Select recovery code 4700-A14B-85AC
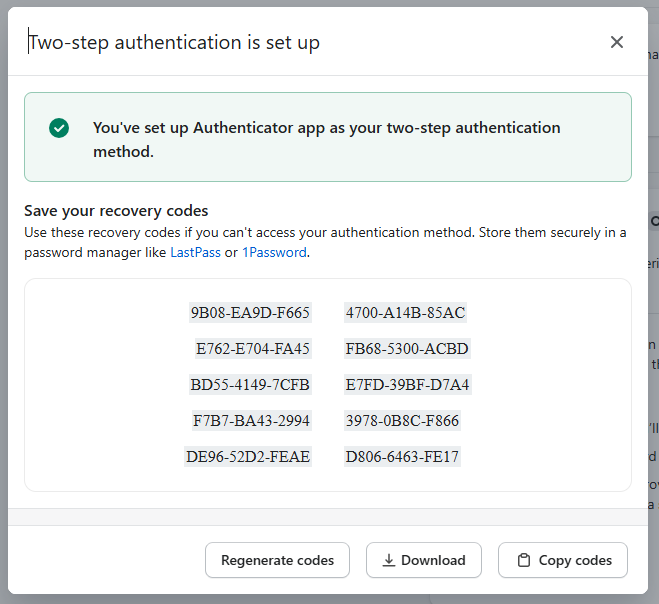 click(x=405, y=313)
